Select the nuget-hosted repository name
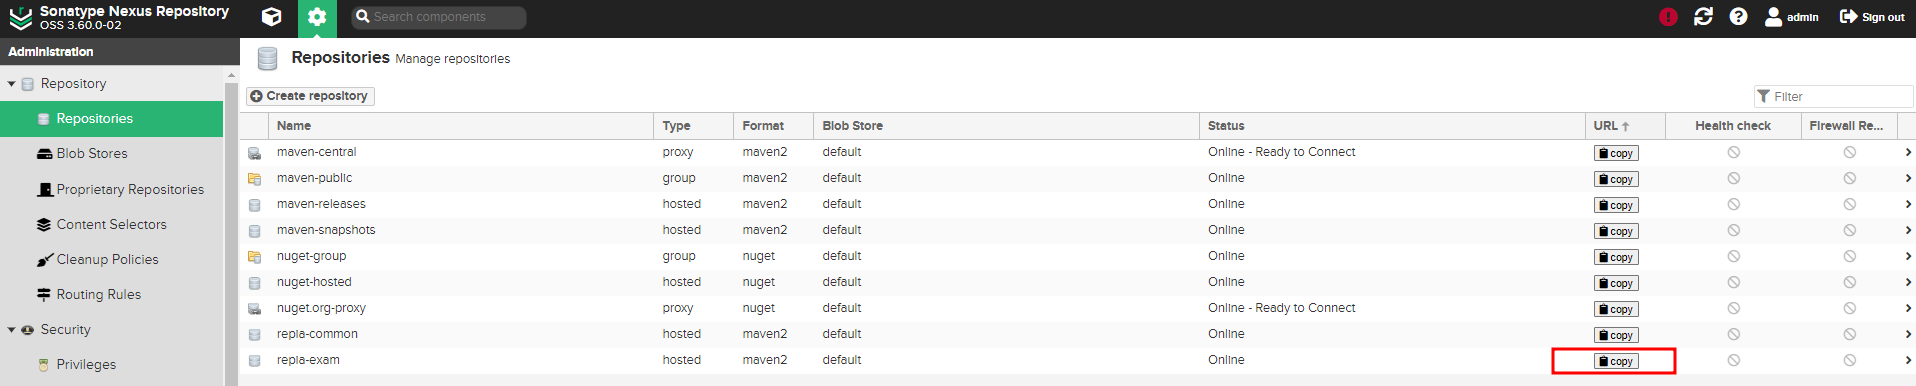This screenshot has height=386, width=1916. (314, 282)
